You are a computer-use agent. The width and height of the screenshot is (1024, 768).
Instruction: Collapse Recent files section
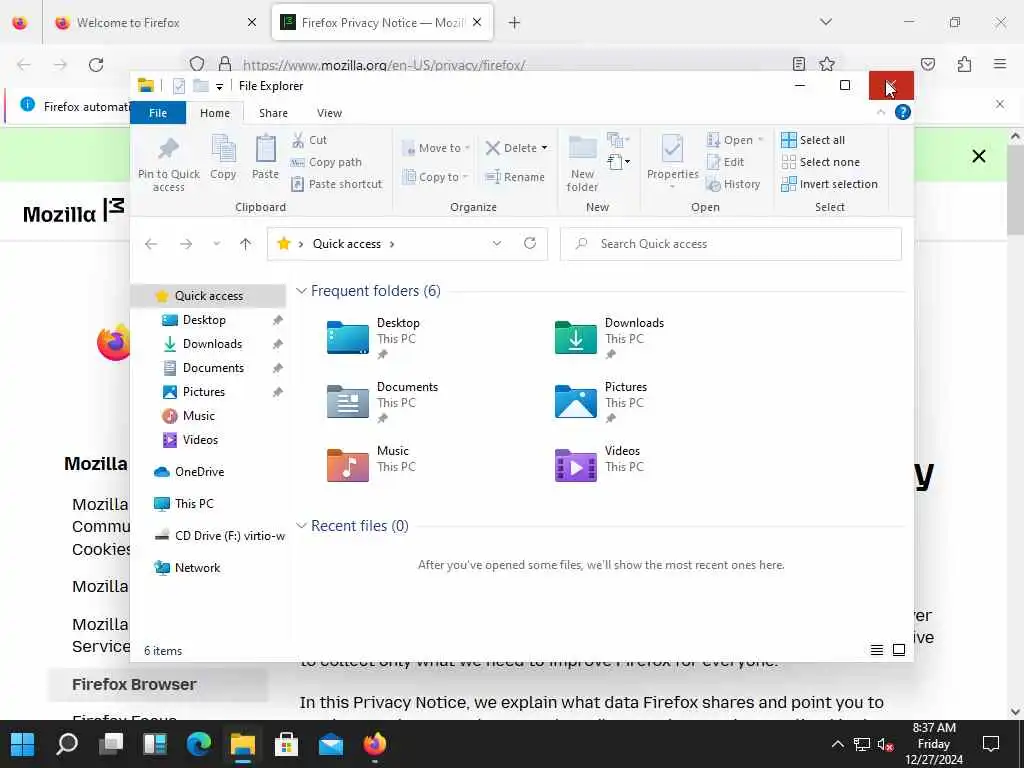tap(301, 526)
